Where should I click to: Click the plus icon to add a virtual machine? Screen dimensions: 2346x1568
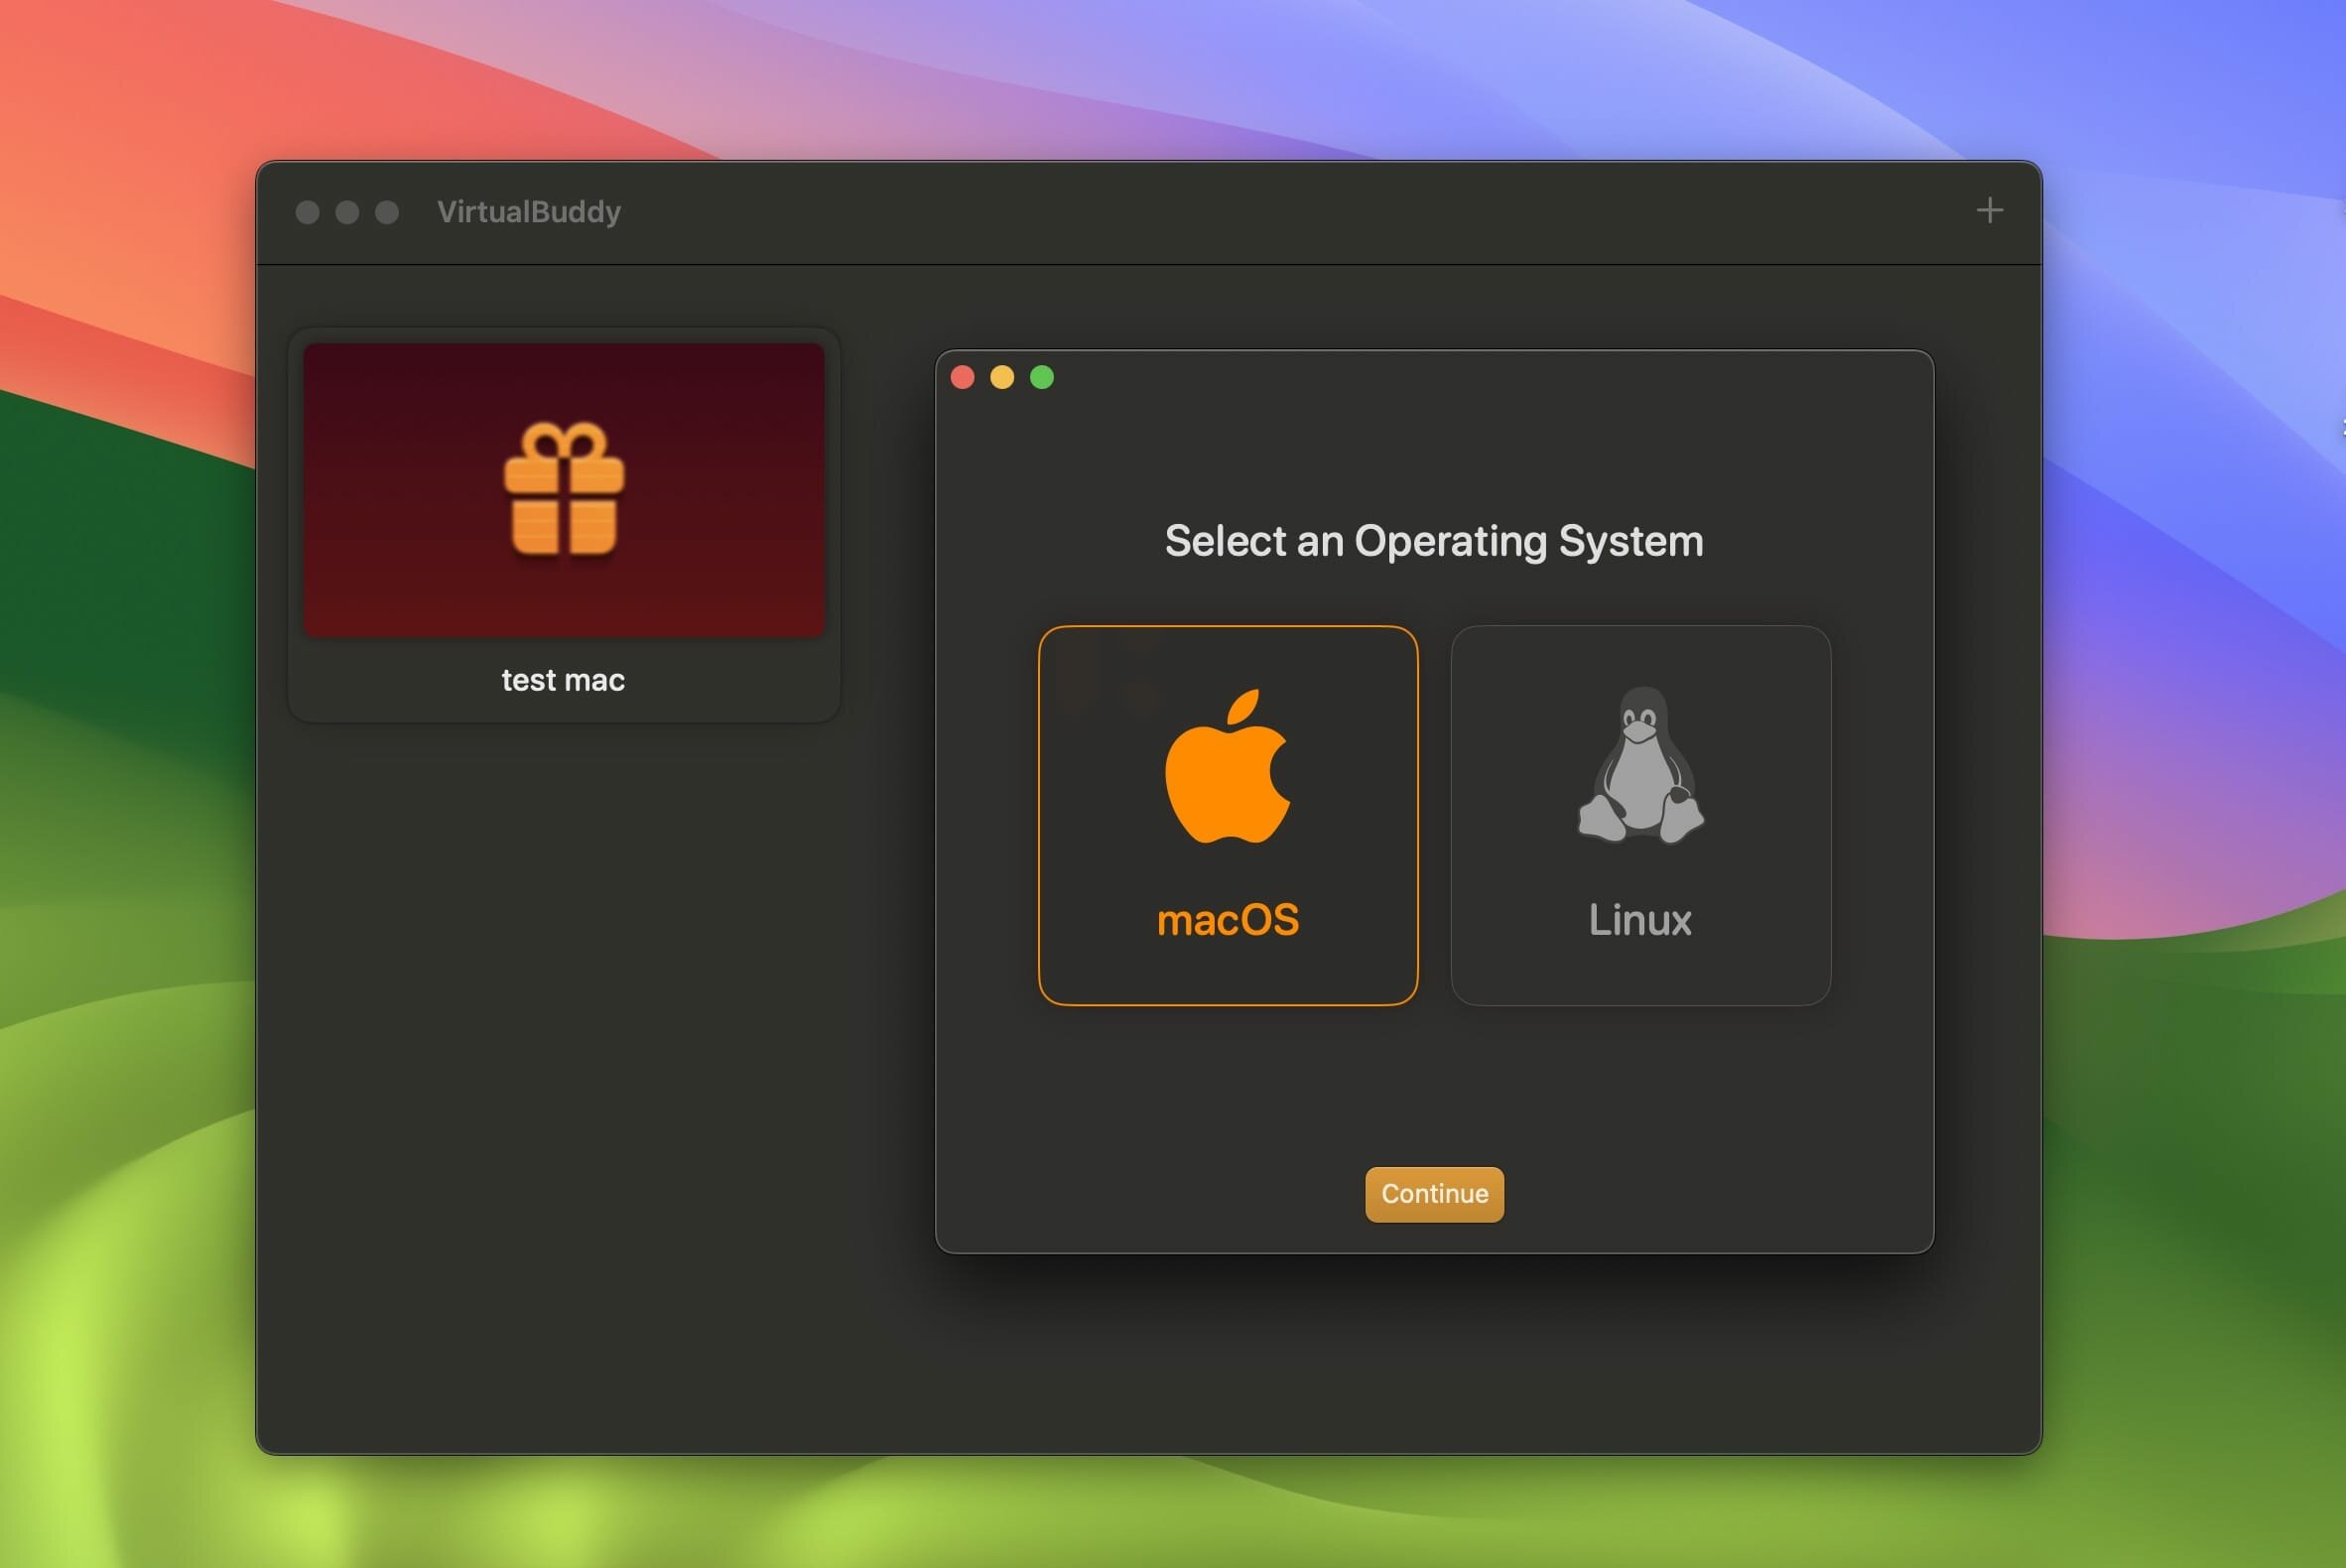tap(1989, 211)
